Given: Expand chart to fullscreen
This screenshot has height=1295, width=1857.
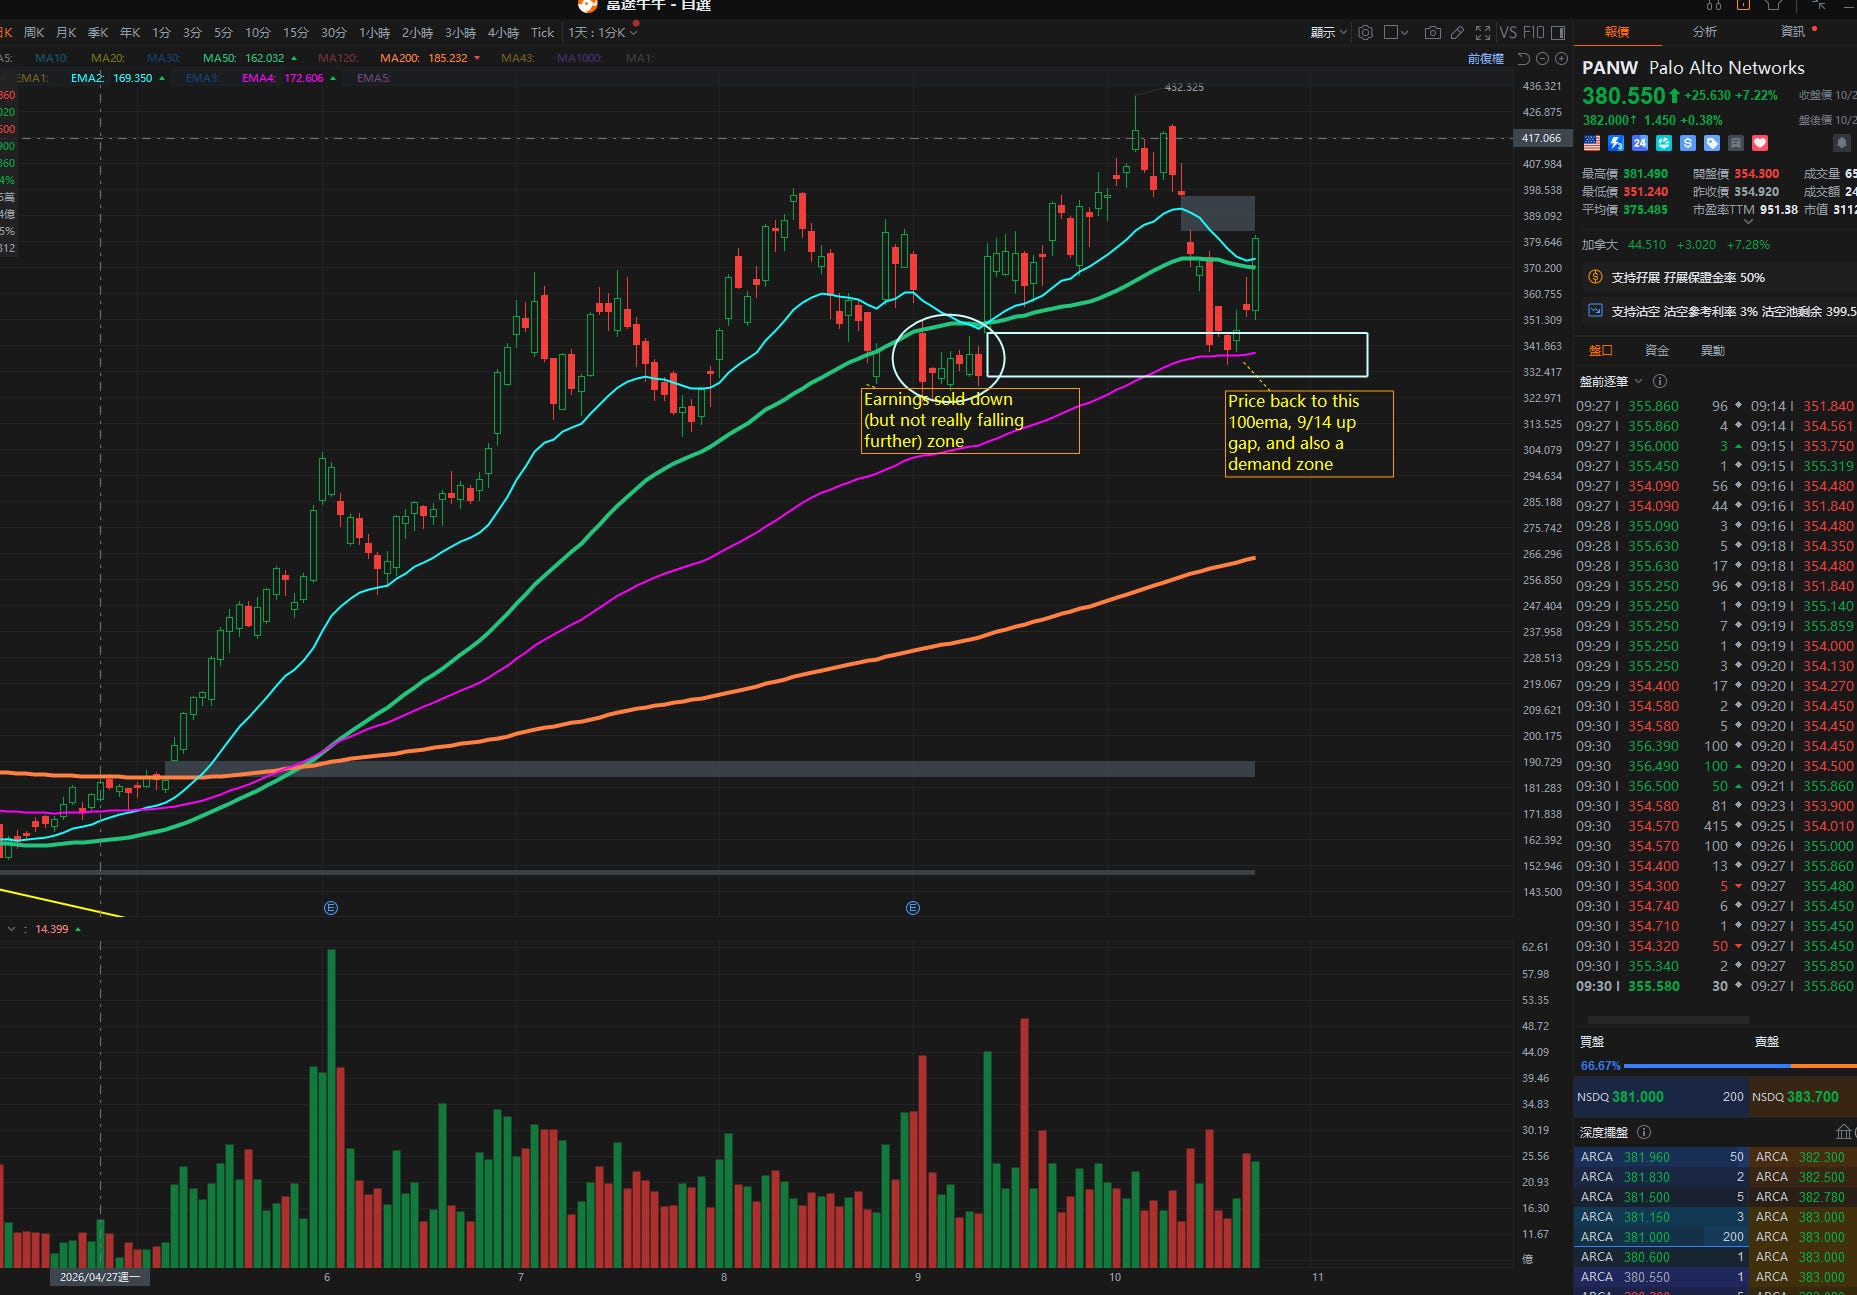Looking at the screenshot, I should pos(1482,32).
